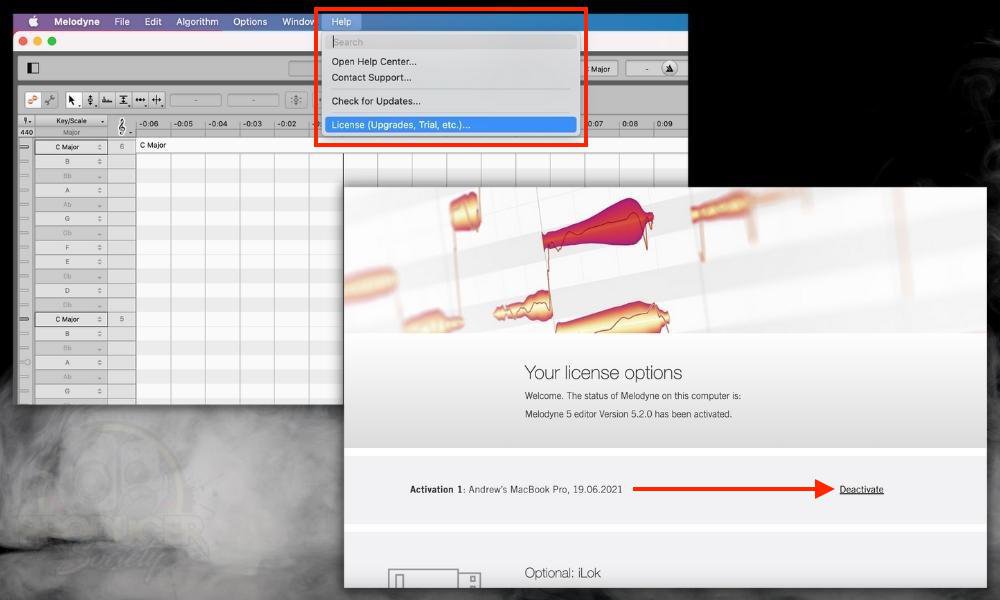Viewport: 1000px width, 600px height.
Task: Click the E row stepper arrows
Action: coord(99,261)
